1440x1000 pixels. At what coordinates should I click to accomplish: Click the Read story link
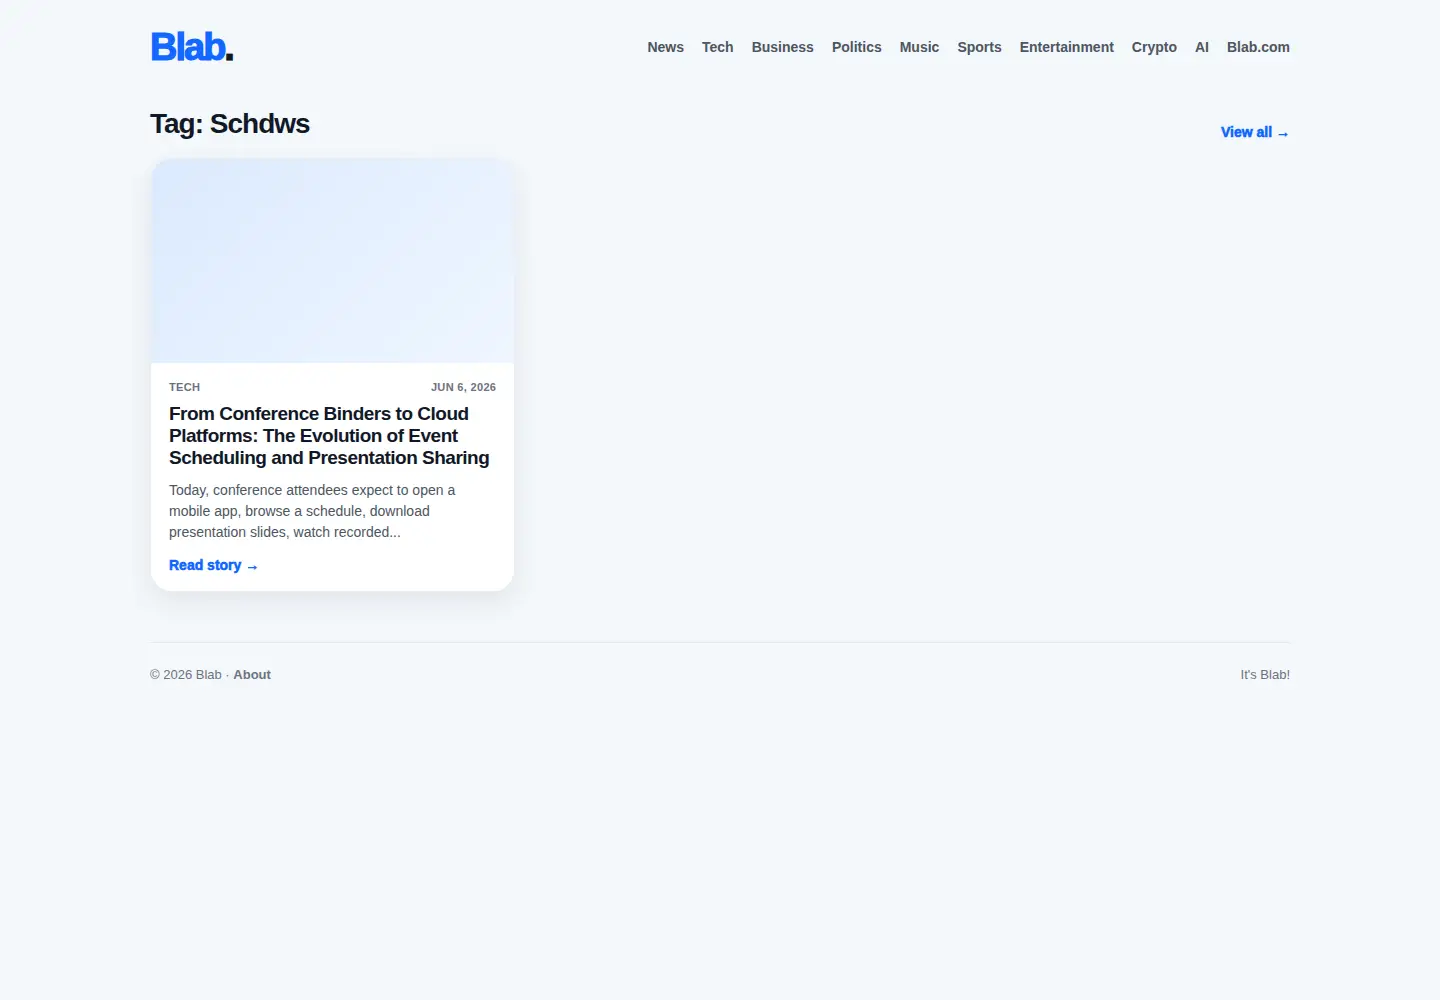(213, 565)
